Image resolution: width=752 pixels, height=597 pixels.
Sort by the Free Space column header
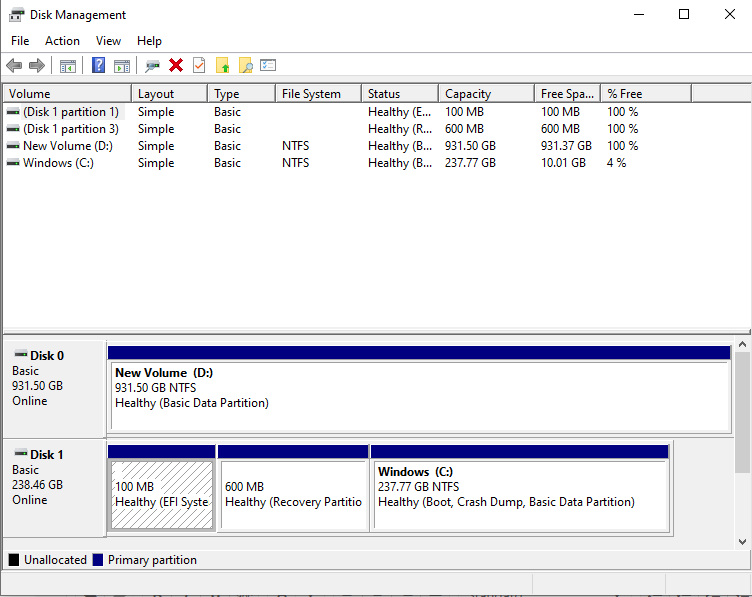(x=568, y=94)
